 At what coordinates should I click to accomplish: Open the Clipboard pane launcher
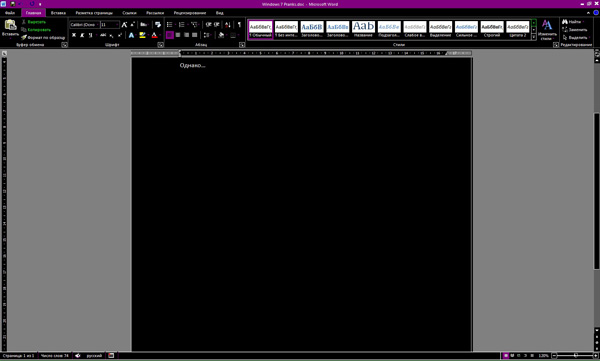tap(64, 45)
